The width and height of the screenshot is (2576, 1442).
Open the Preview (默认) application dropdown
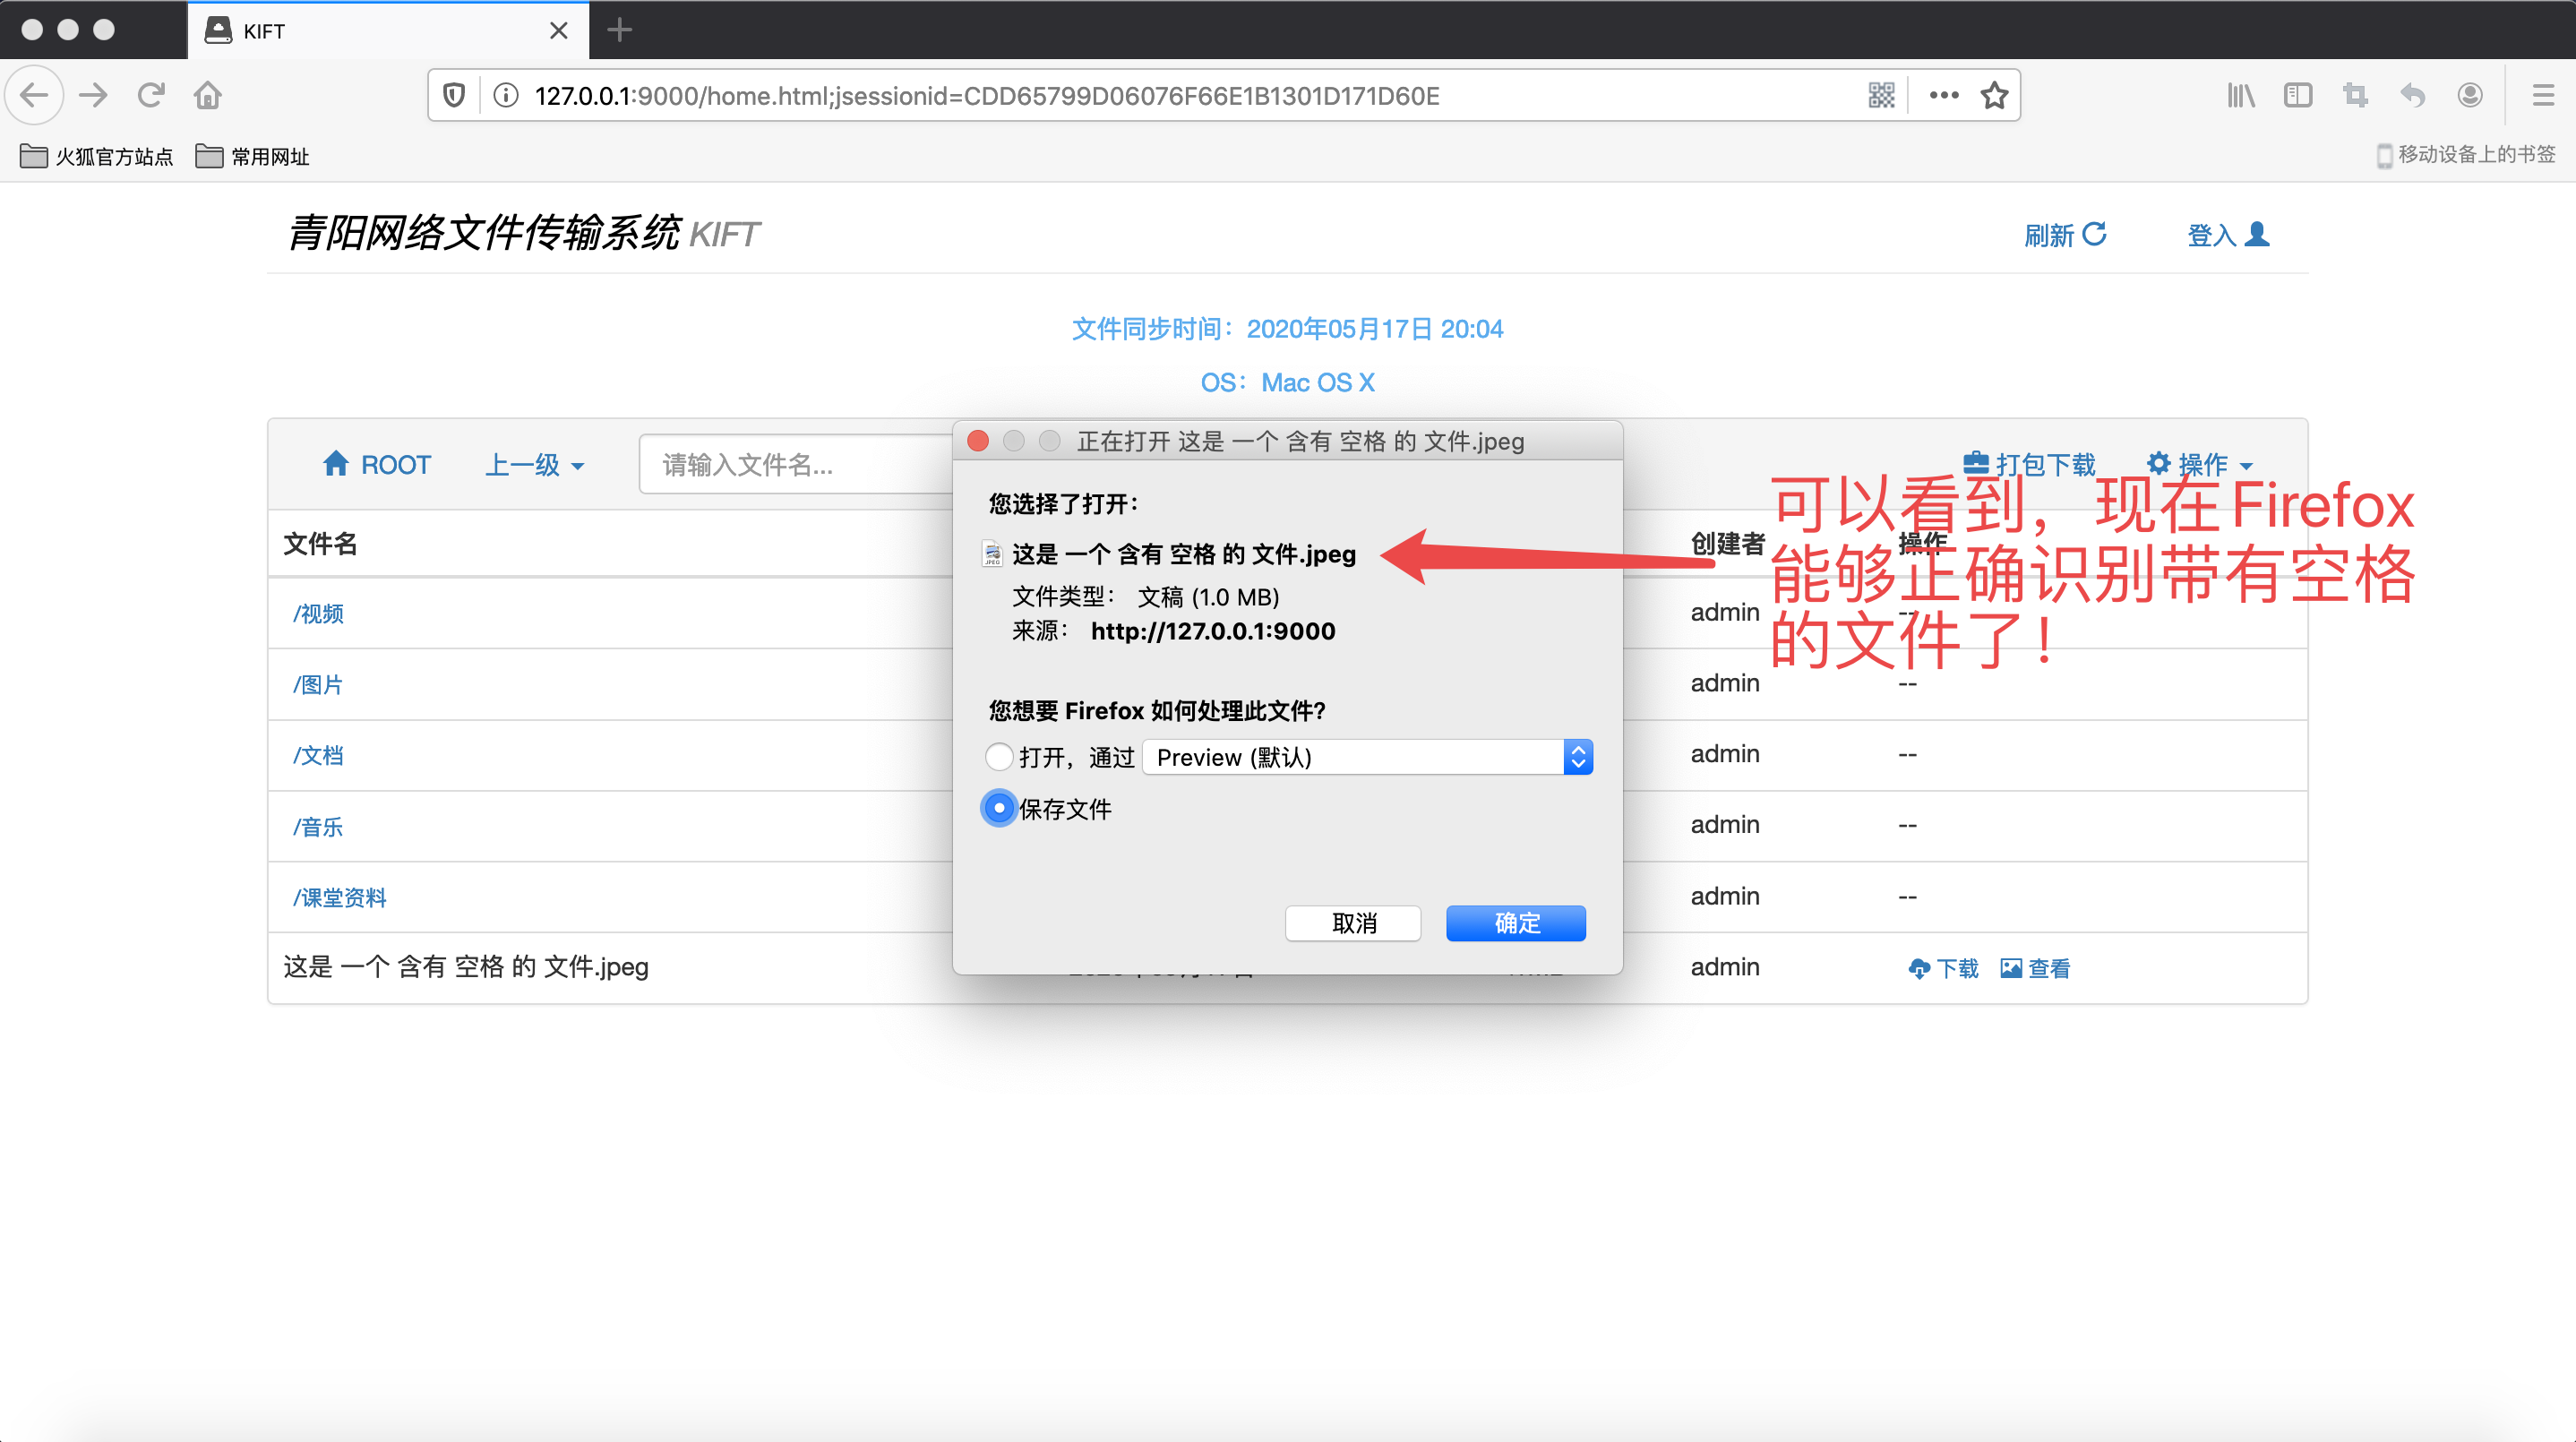(1367, 757)
